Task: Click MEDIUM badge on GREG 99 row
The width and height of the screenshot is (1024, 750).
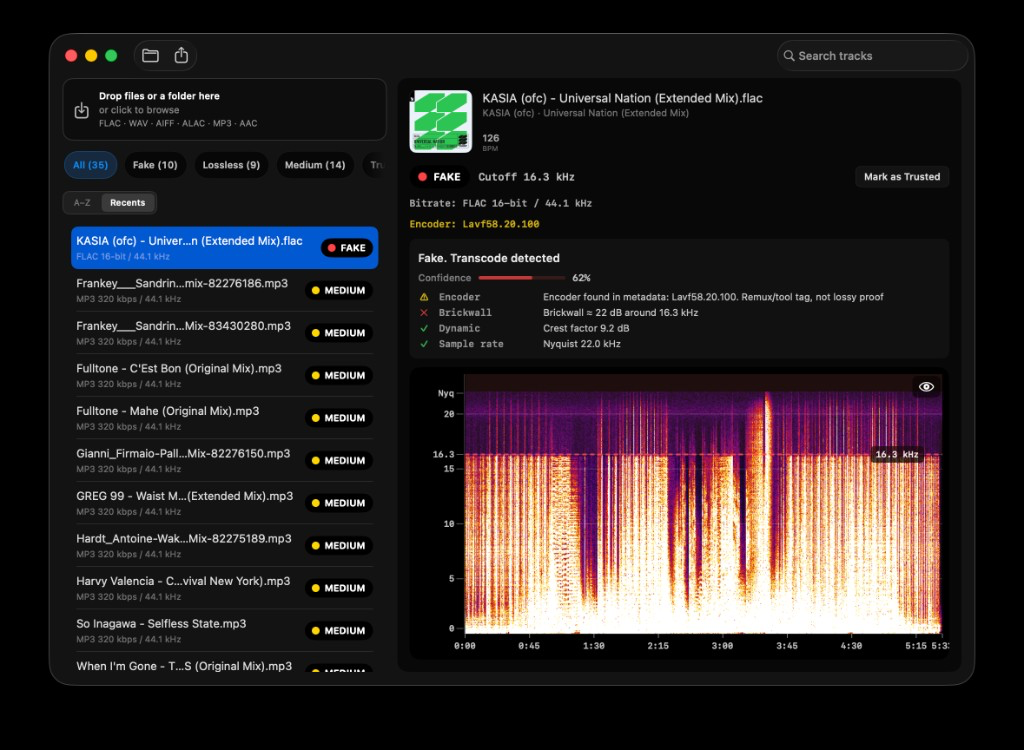Action: [x=339, y=503]
